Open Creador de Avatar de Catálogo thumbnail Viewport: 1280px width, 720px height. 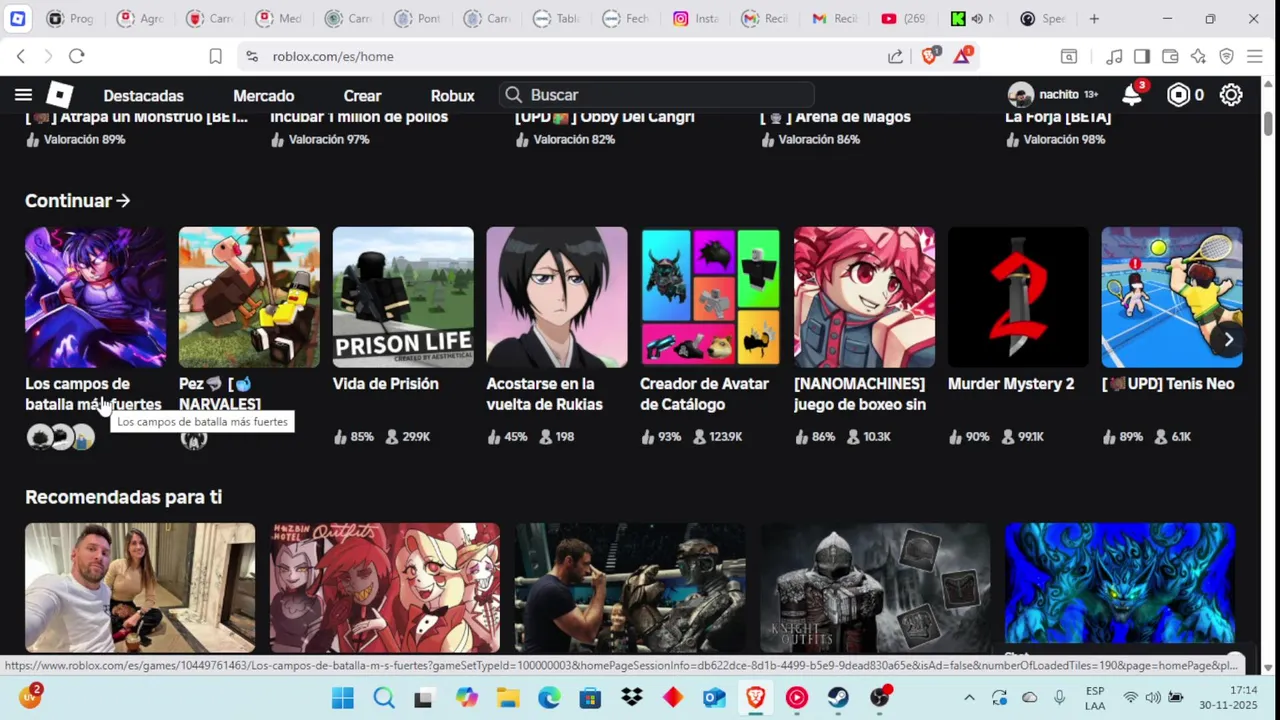[x=711, y=297]
